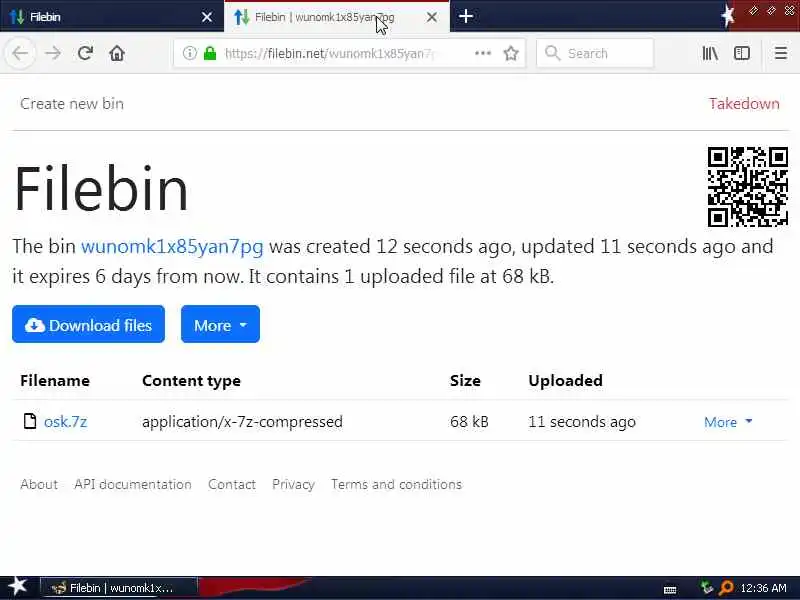
Task: Select the application/x-7z-compressed text
Action: click(242, 421)
